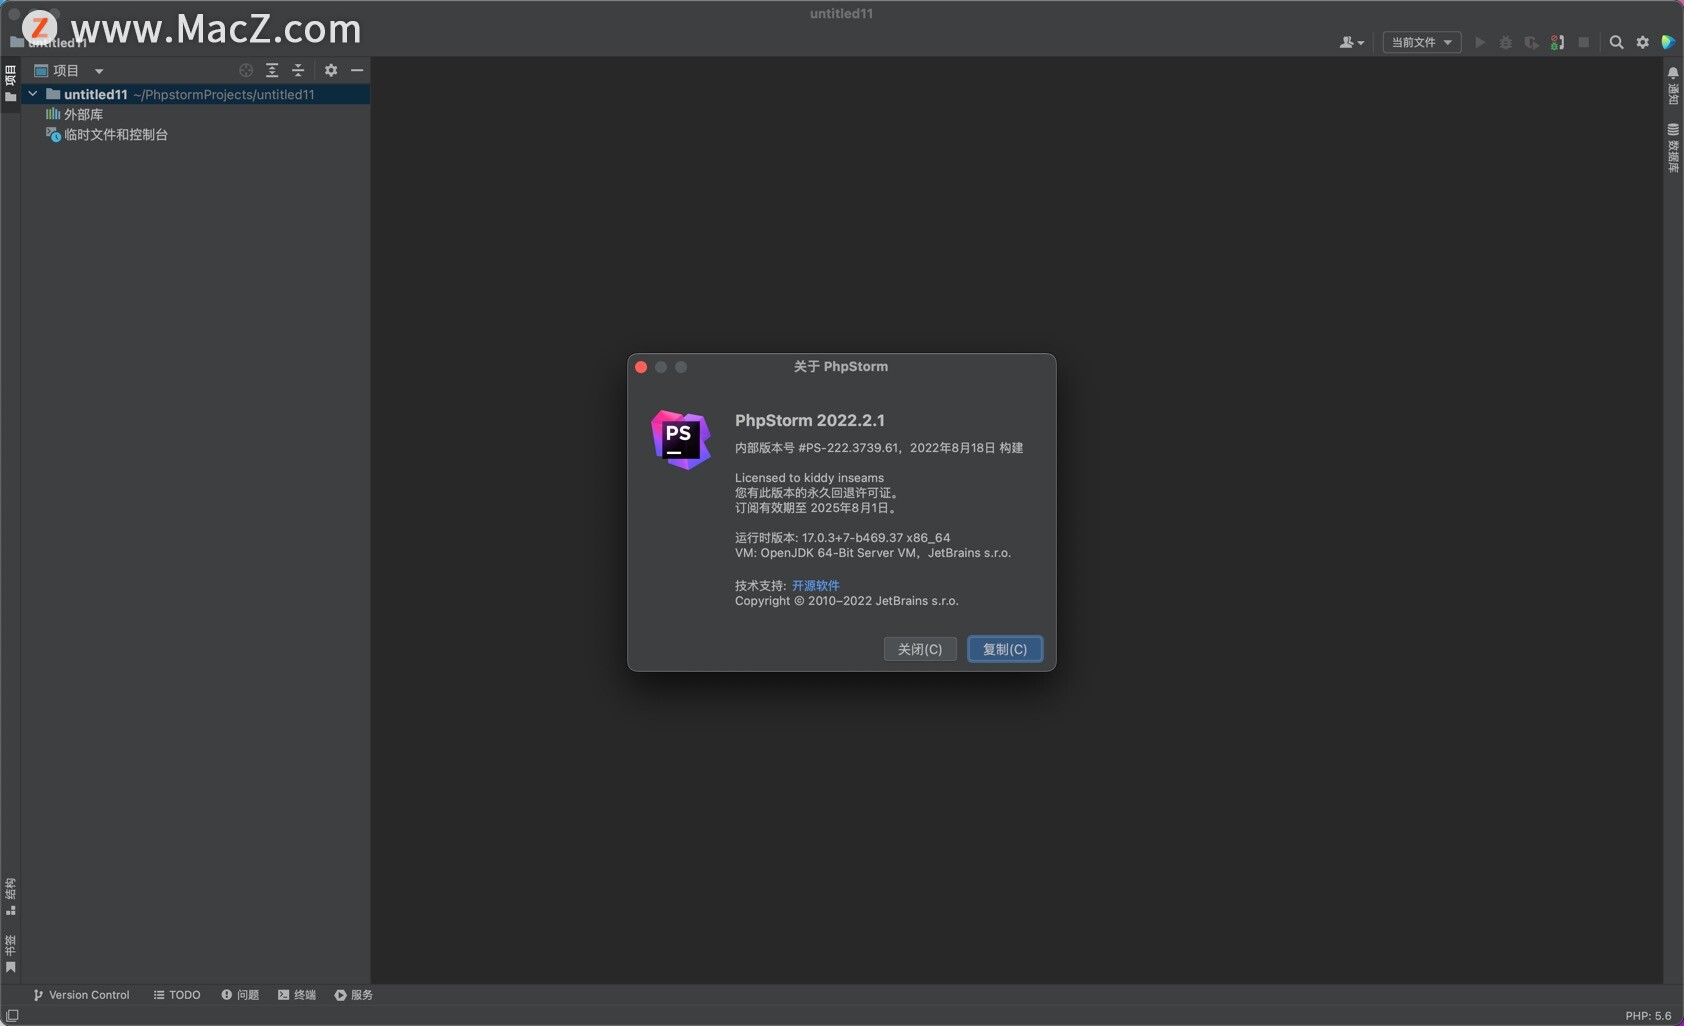Click the Run play icon in toolbar
Viewport: 1684px width, 1026px height.
click(1480, 42)
